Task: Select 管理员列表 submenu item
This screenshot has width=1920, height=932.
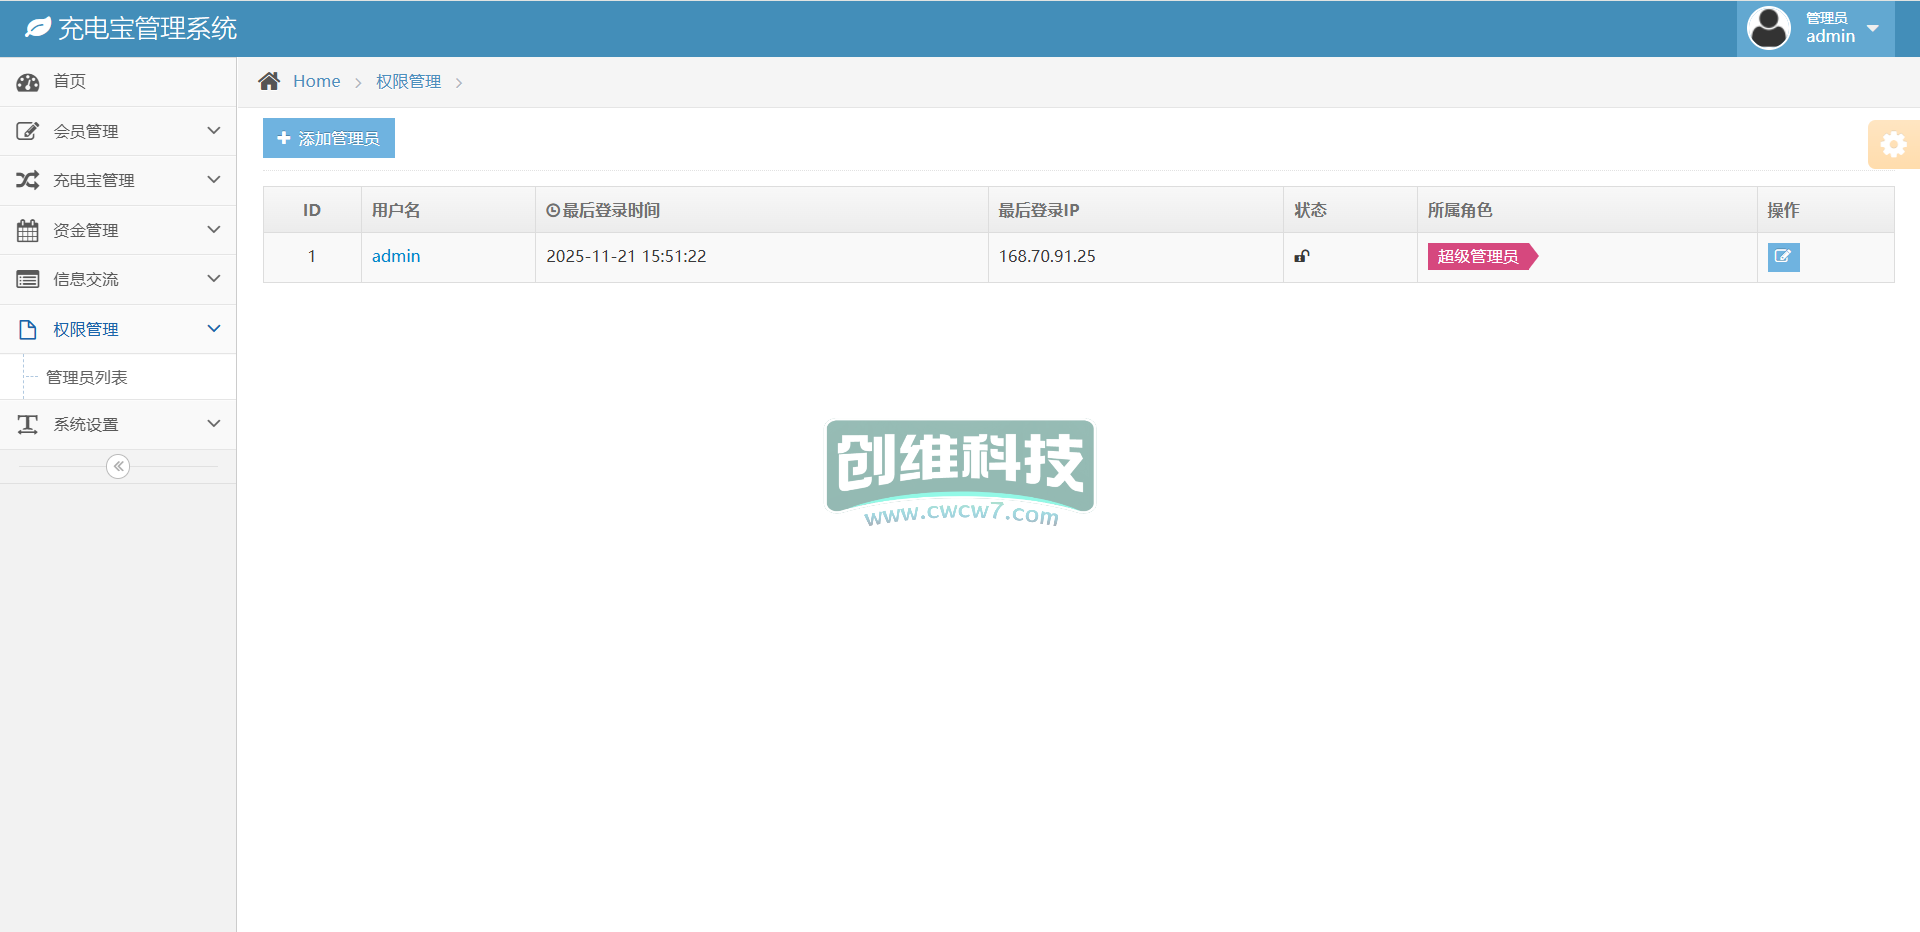Action: (x=87, y=377)
